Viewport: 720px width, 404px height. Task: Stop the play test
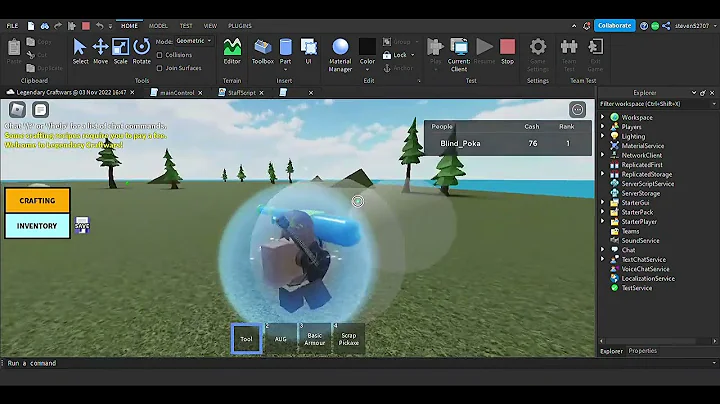tap(507, 51)
